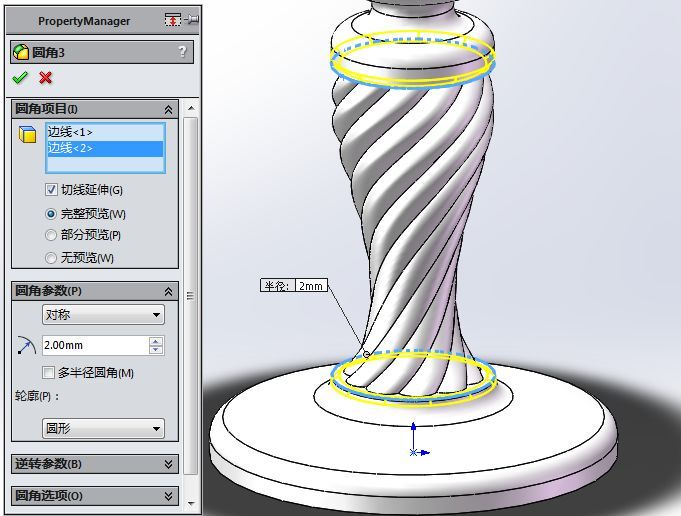Click the radius arc icon

pyautogui.click(x=26, y=345)
